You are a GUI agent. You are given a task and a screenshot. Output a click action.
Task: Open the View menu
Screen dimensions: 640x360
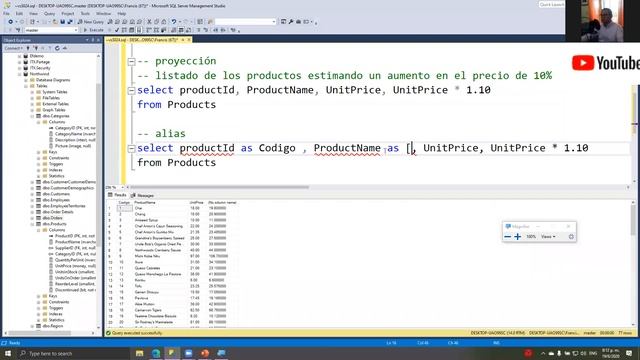[33, 13]
